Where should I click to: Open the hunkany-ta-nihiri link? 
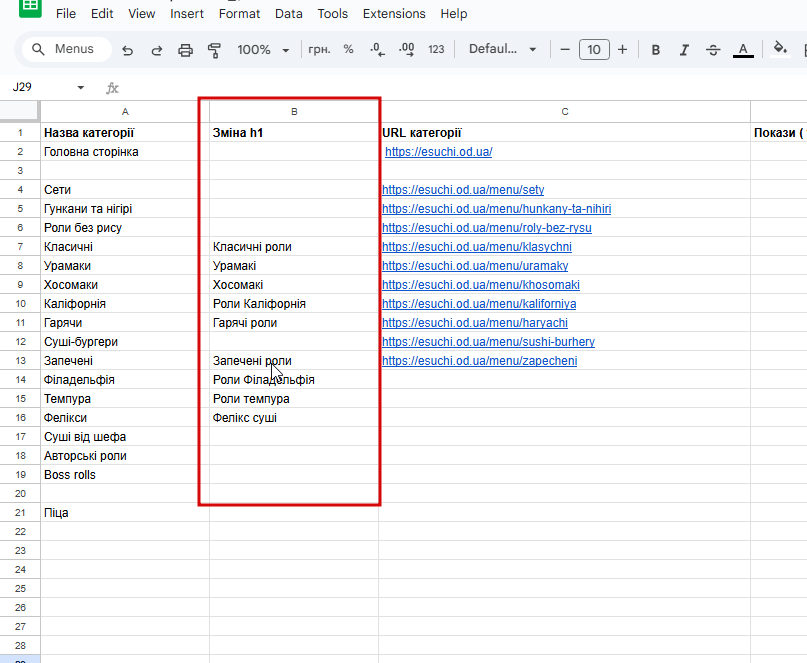[x=496, y=209]
